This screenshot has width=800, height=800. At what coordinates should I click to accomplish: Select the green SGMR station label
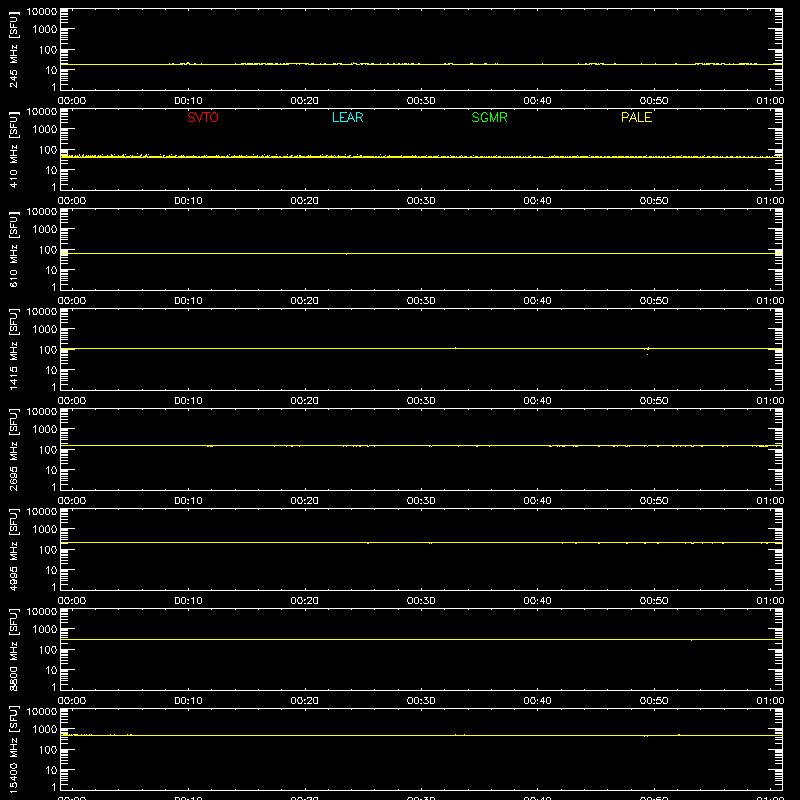click(x=489, y=117)
